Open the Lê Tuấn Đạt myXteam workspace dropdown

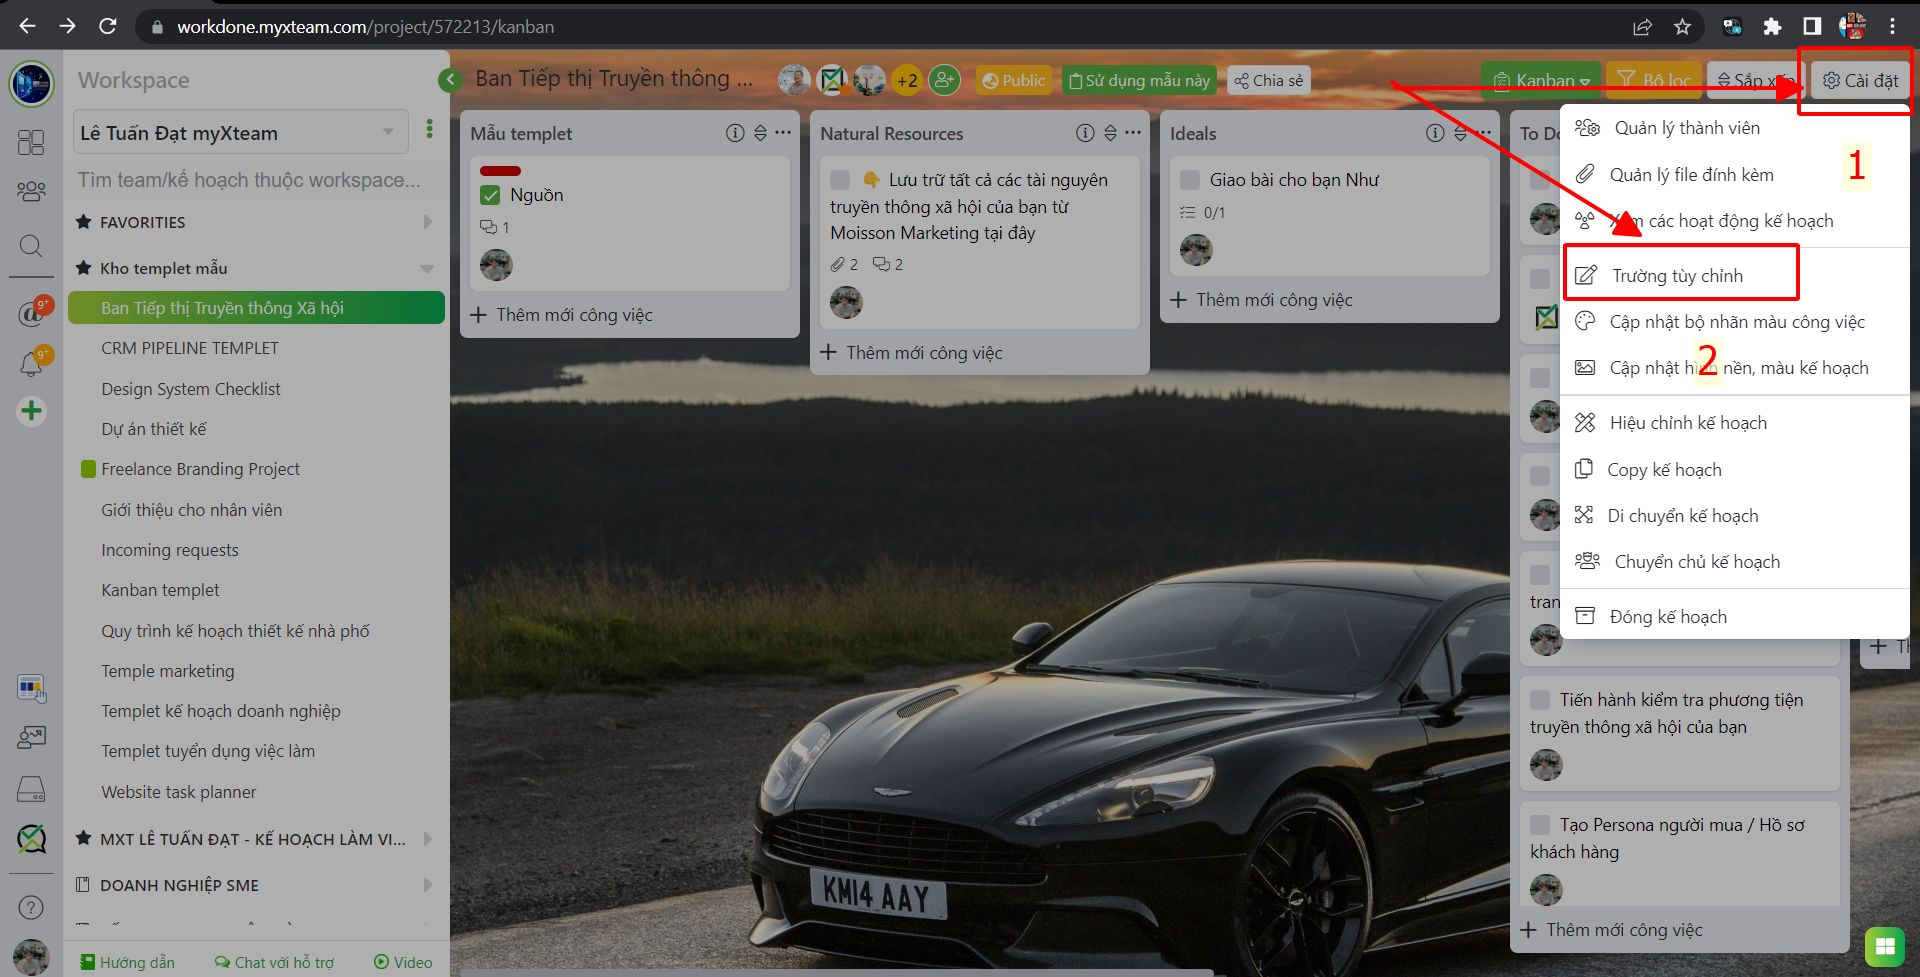click(241, 132)
